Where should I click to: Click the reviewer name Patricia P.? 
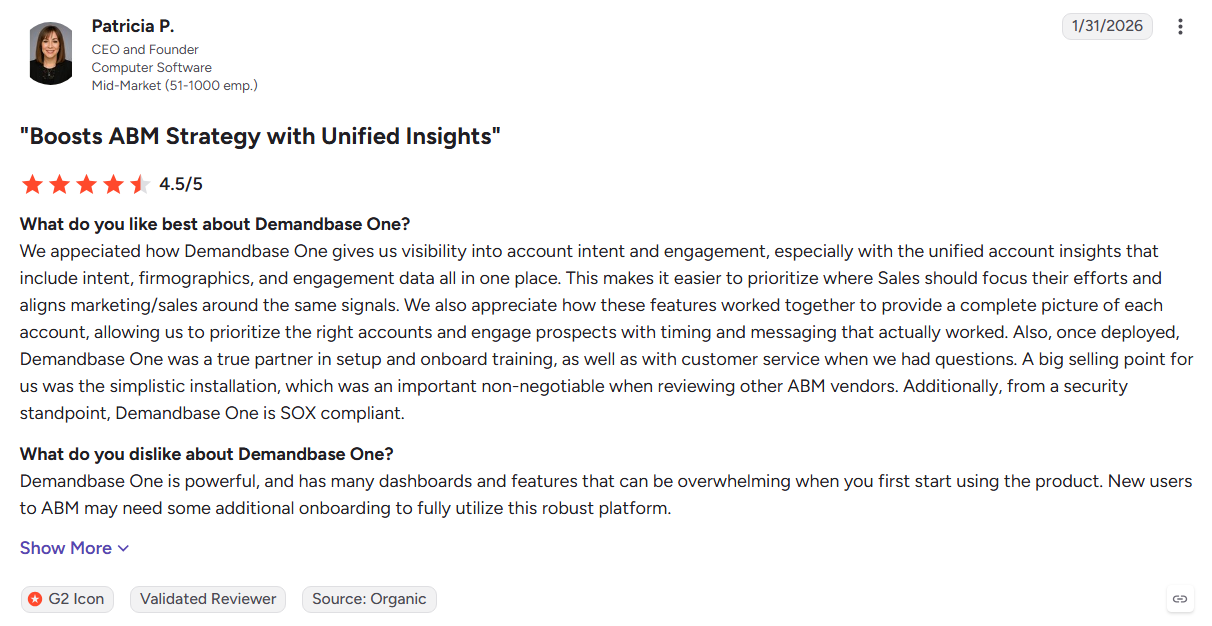click(x=133, y=26)
